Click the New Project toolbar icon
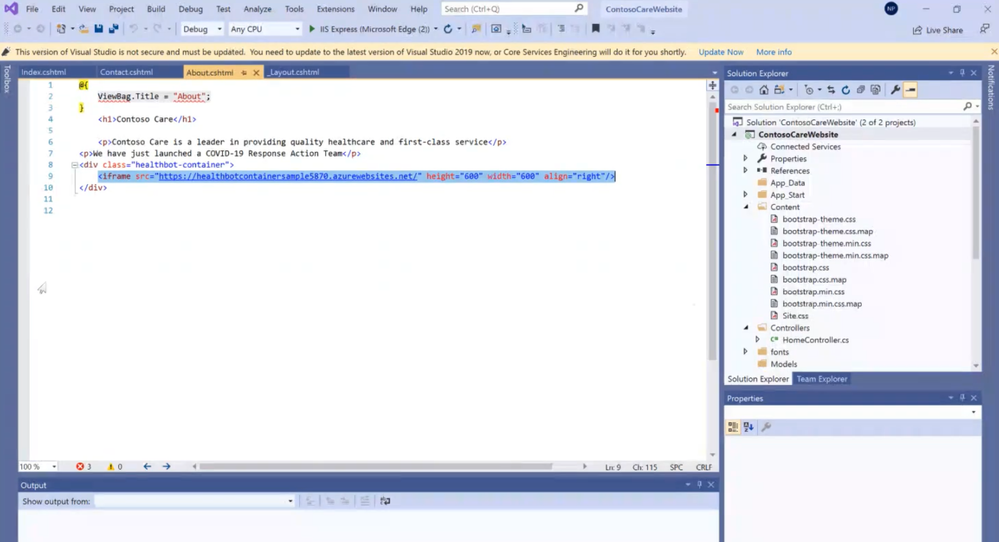 pyautogui.click(x=61, y=29)
